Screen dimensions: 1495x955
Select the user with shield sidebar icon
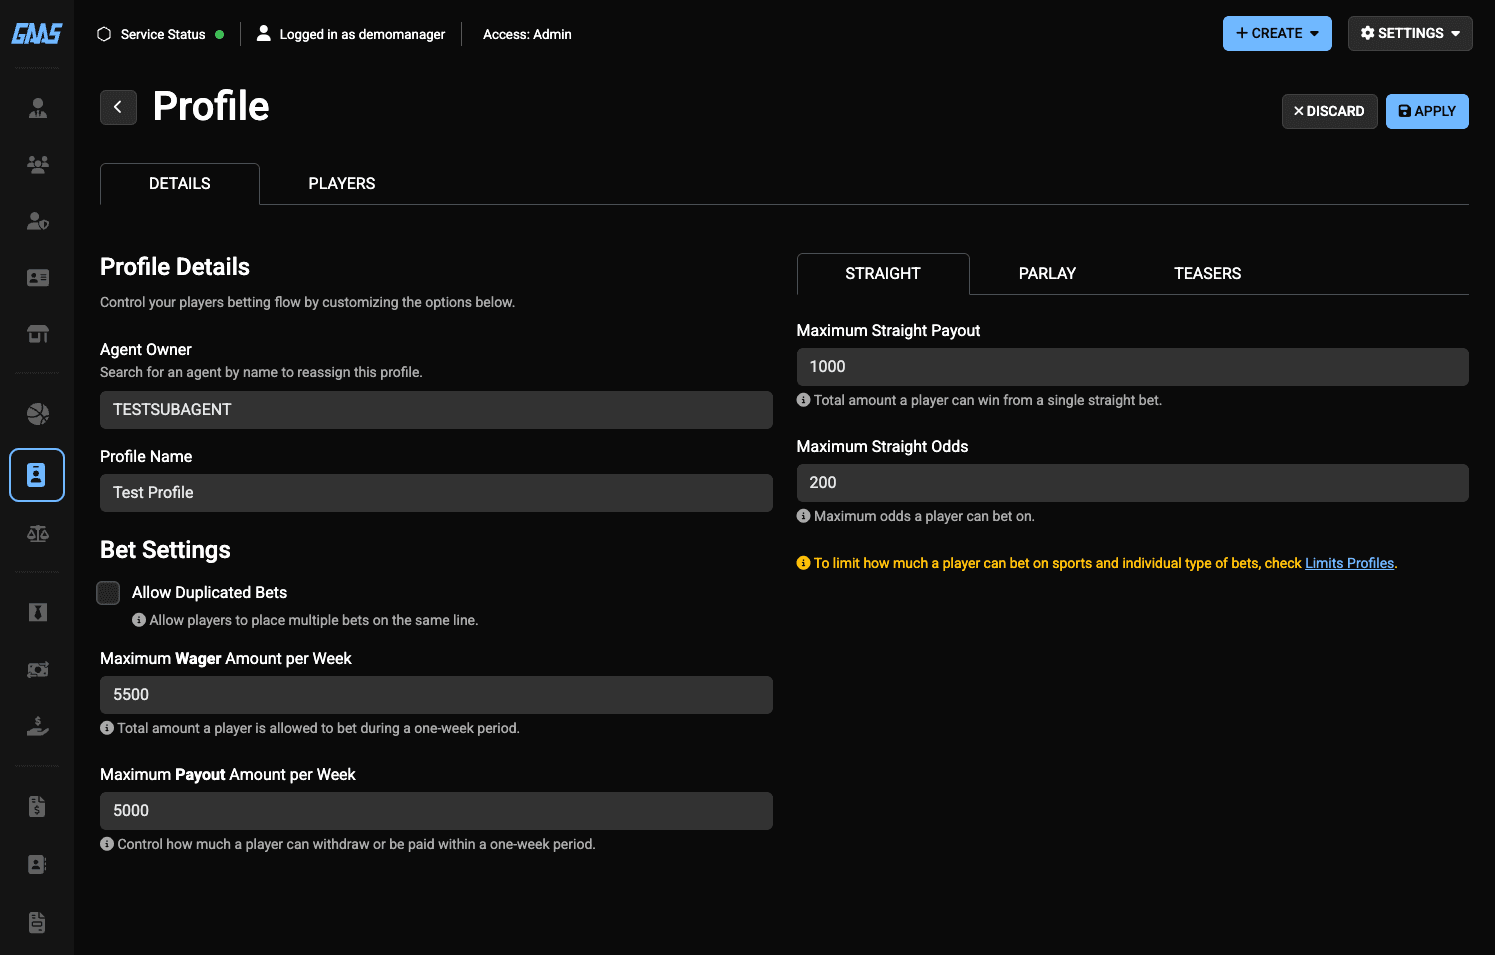click(x=37, y=222)
